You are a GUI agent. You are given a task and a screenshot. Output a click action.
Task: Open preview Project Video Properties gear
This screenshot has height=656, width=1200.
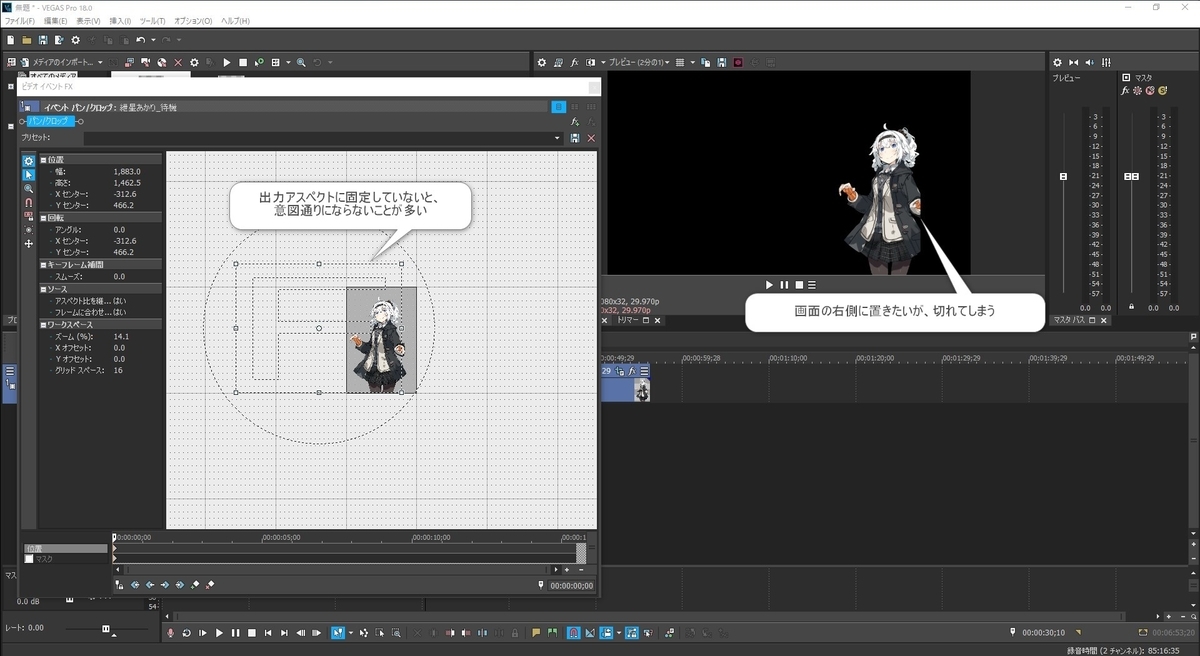[542, 62]
